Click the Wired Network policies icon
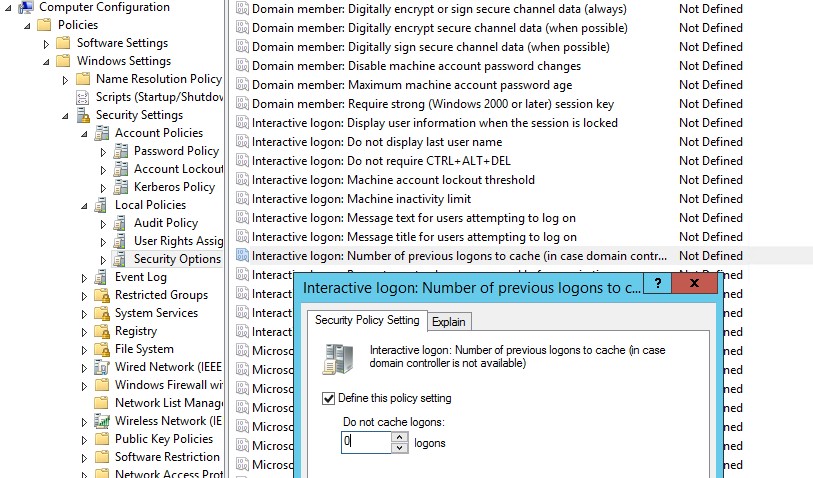 tap(101, 367)
